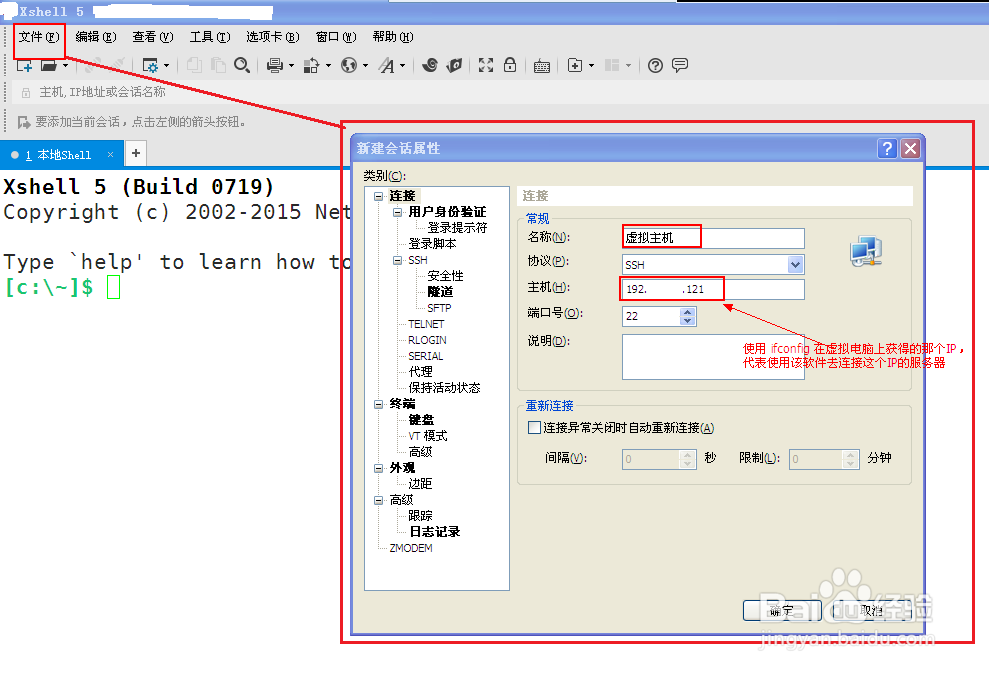Viewport: 989px width, 674px height.
Task: Open the 选项卡(B) menu
Action: point(272,37)
